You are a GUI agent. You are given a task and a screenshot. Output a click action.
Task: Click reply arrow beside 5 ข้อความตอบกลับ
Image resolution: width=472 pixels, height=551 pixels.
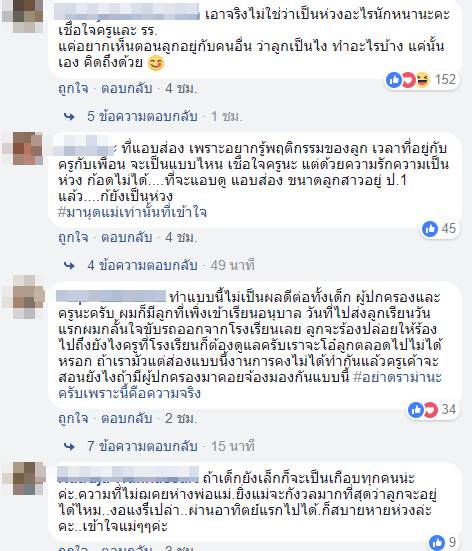tap(70, 117)
